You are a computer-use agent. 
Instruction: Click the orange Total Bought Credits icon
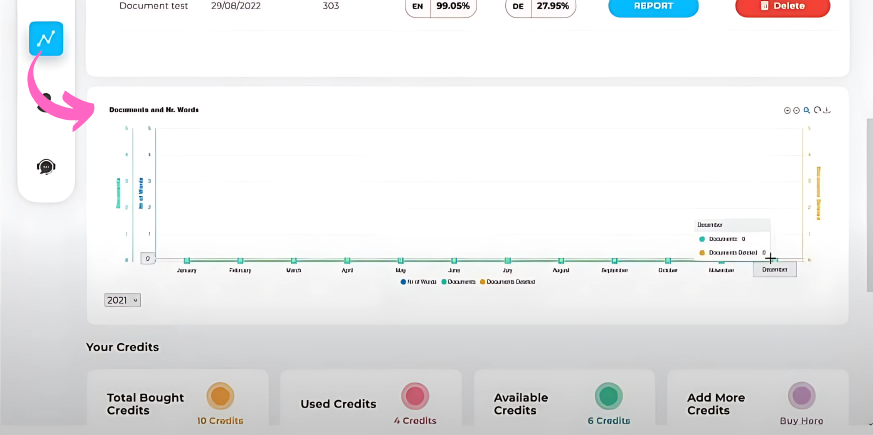tap(220, 396)
